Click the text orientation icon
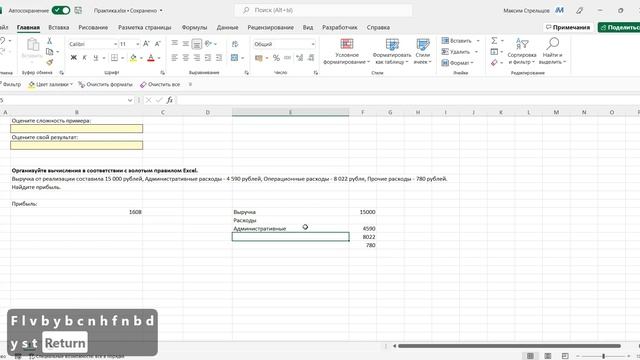Image resolution: width=640 pixels, height=360 pixels. pyautogui.click(x=209, y=43)
